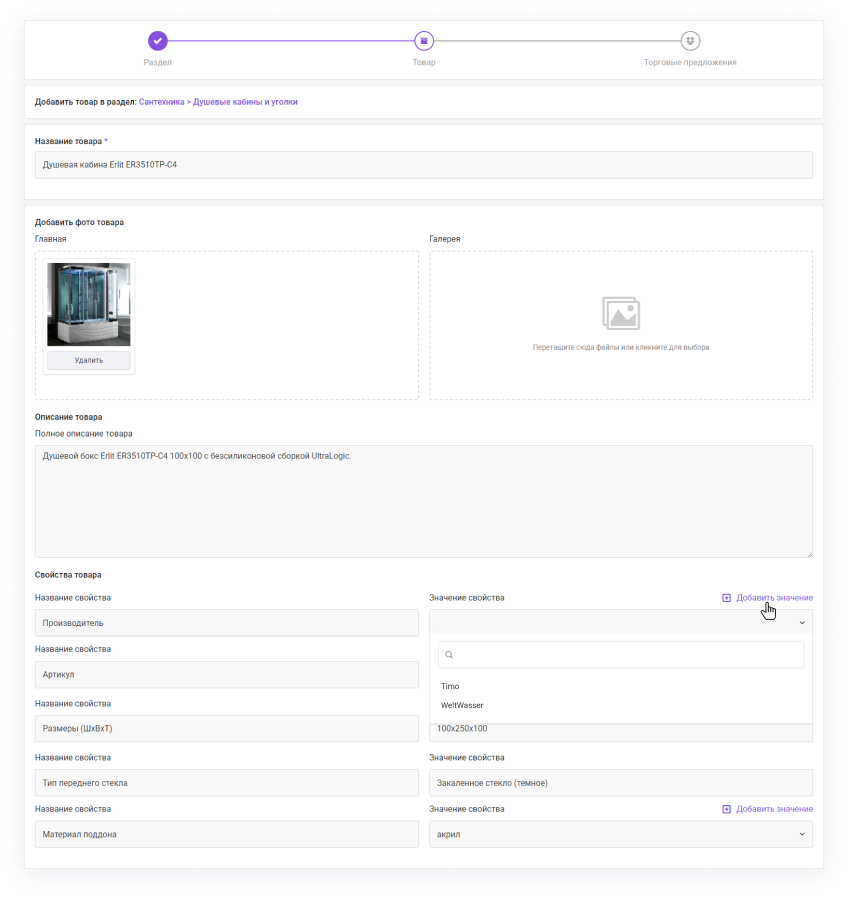Click the shower cabin main photo thumbnail
The width and height of the screenshot is (848, 897).
click(x=89, y=304)
